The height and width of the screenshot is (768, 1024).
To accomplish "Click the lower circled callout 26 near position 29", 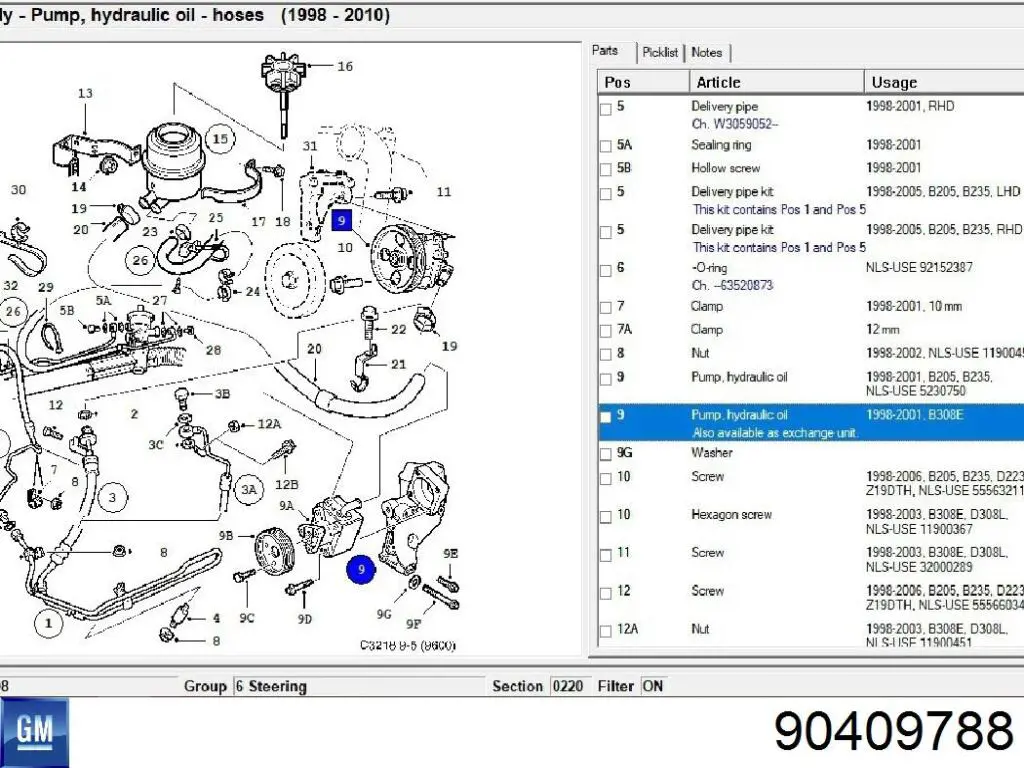I will pyautogui.click(x=13, y=312).
